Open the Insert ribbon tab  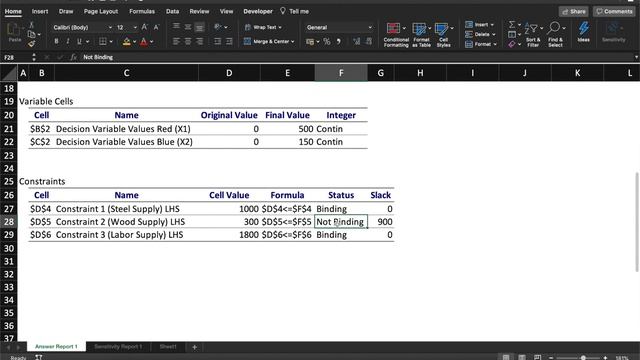(40, 11)
